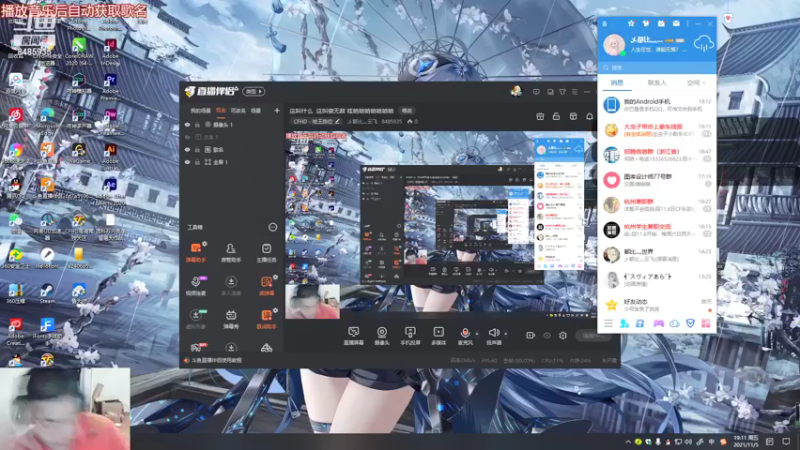This screenshot has height=450, width=800.
Task: Open the 房管助手 tool
Action: click(231, 253)
